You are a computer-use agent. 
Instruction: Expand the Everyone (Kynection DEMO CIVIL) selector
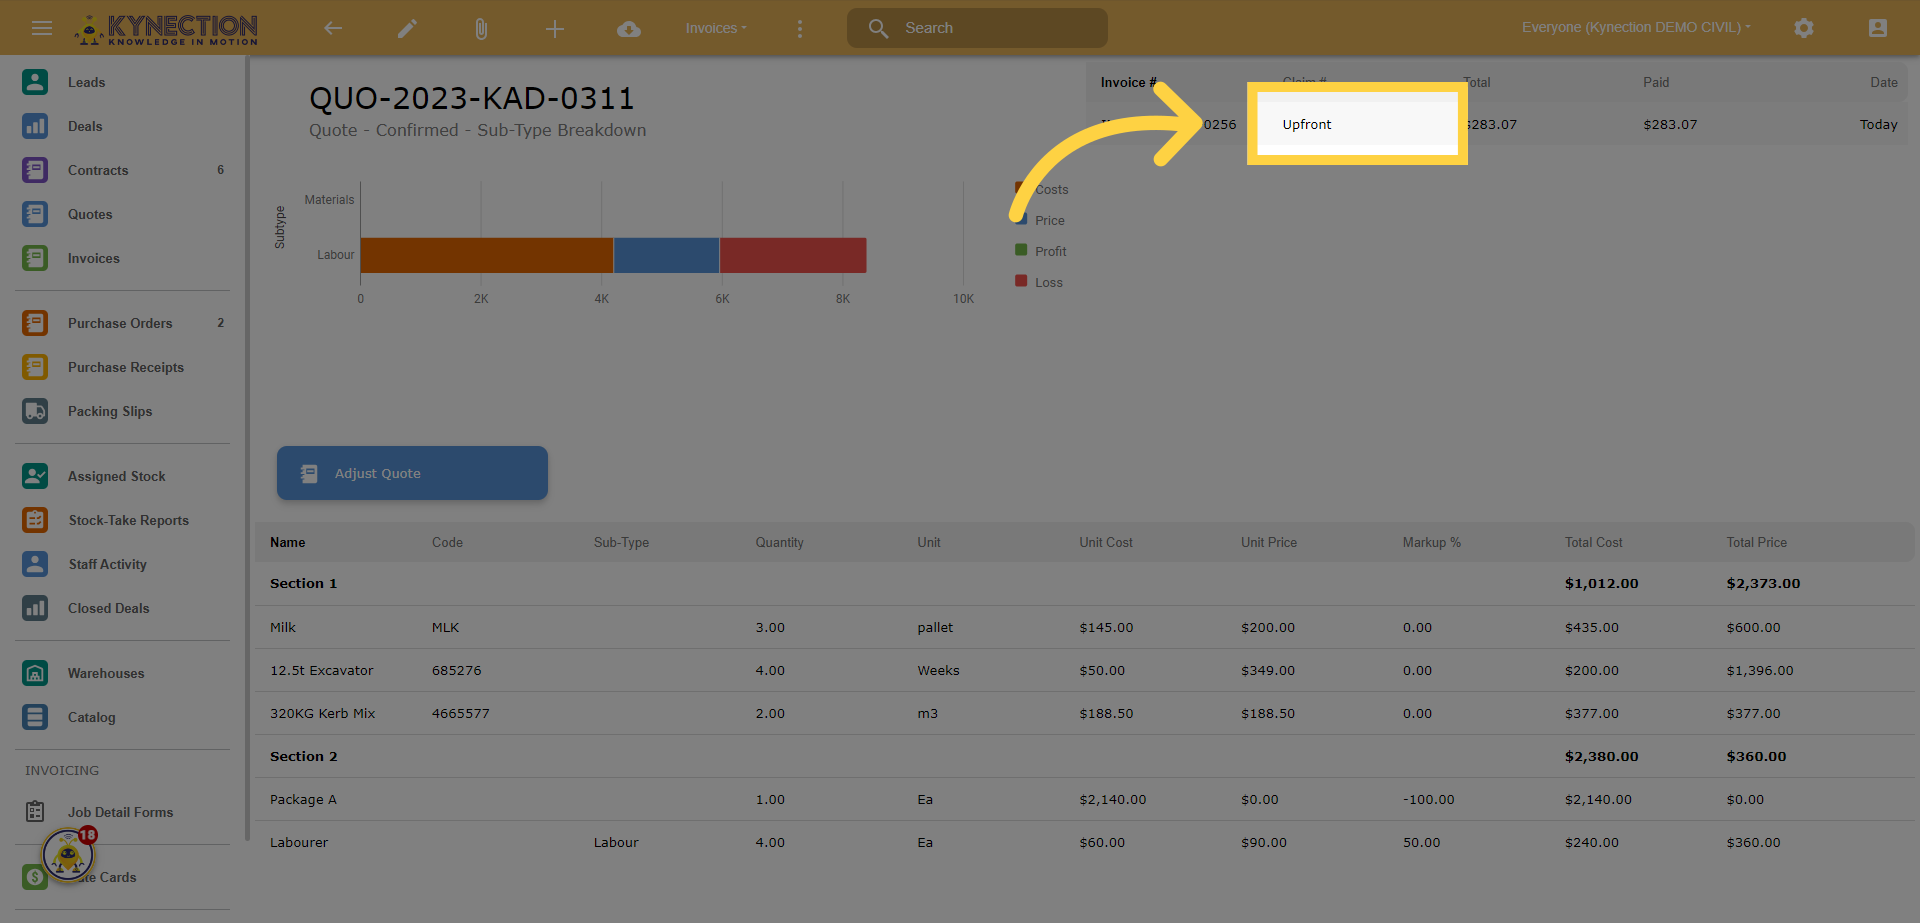click(1636, 27)
